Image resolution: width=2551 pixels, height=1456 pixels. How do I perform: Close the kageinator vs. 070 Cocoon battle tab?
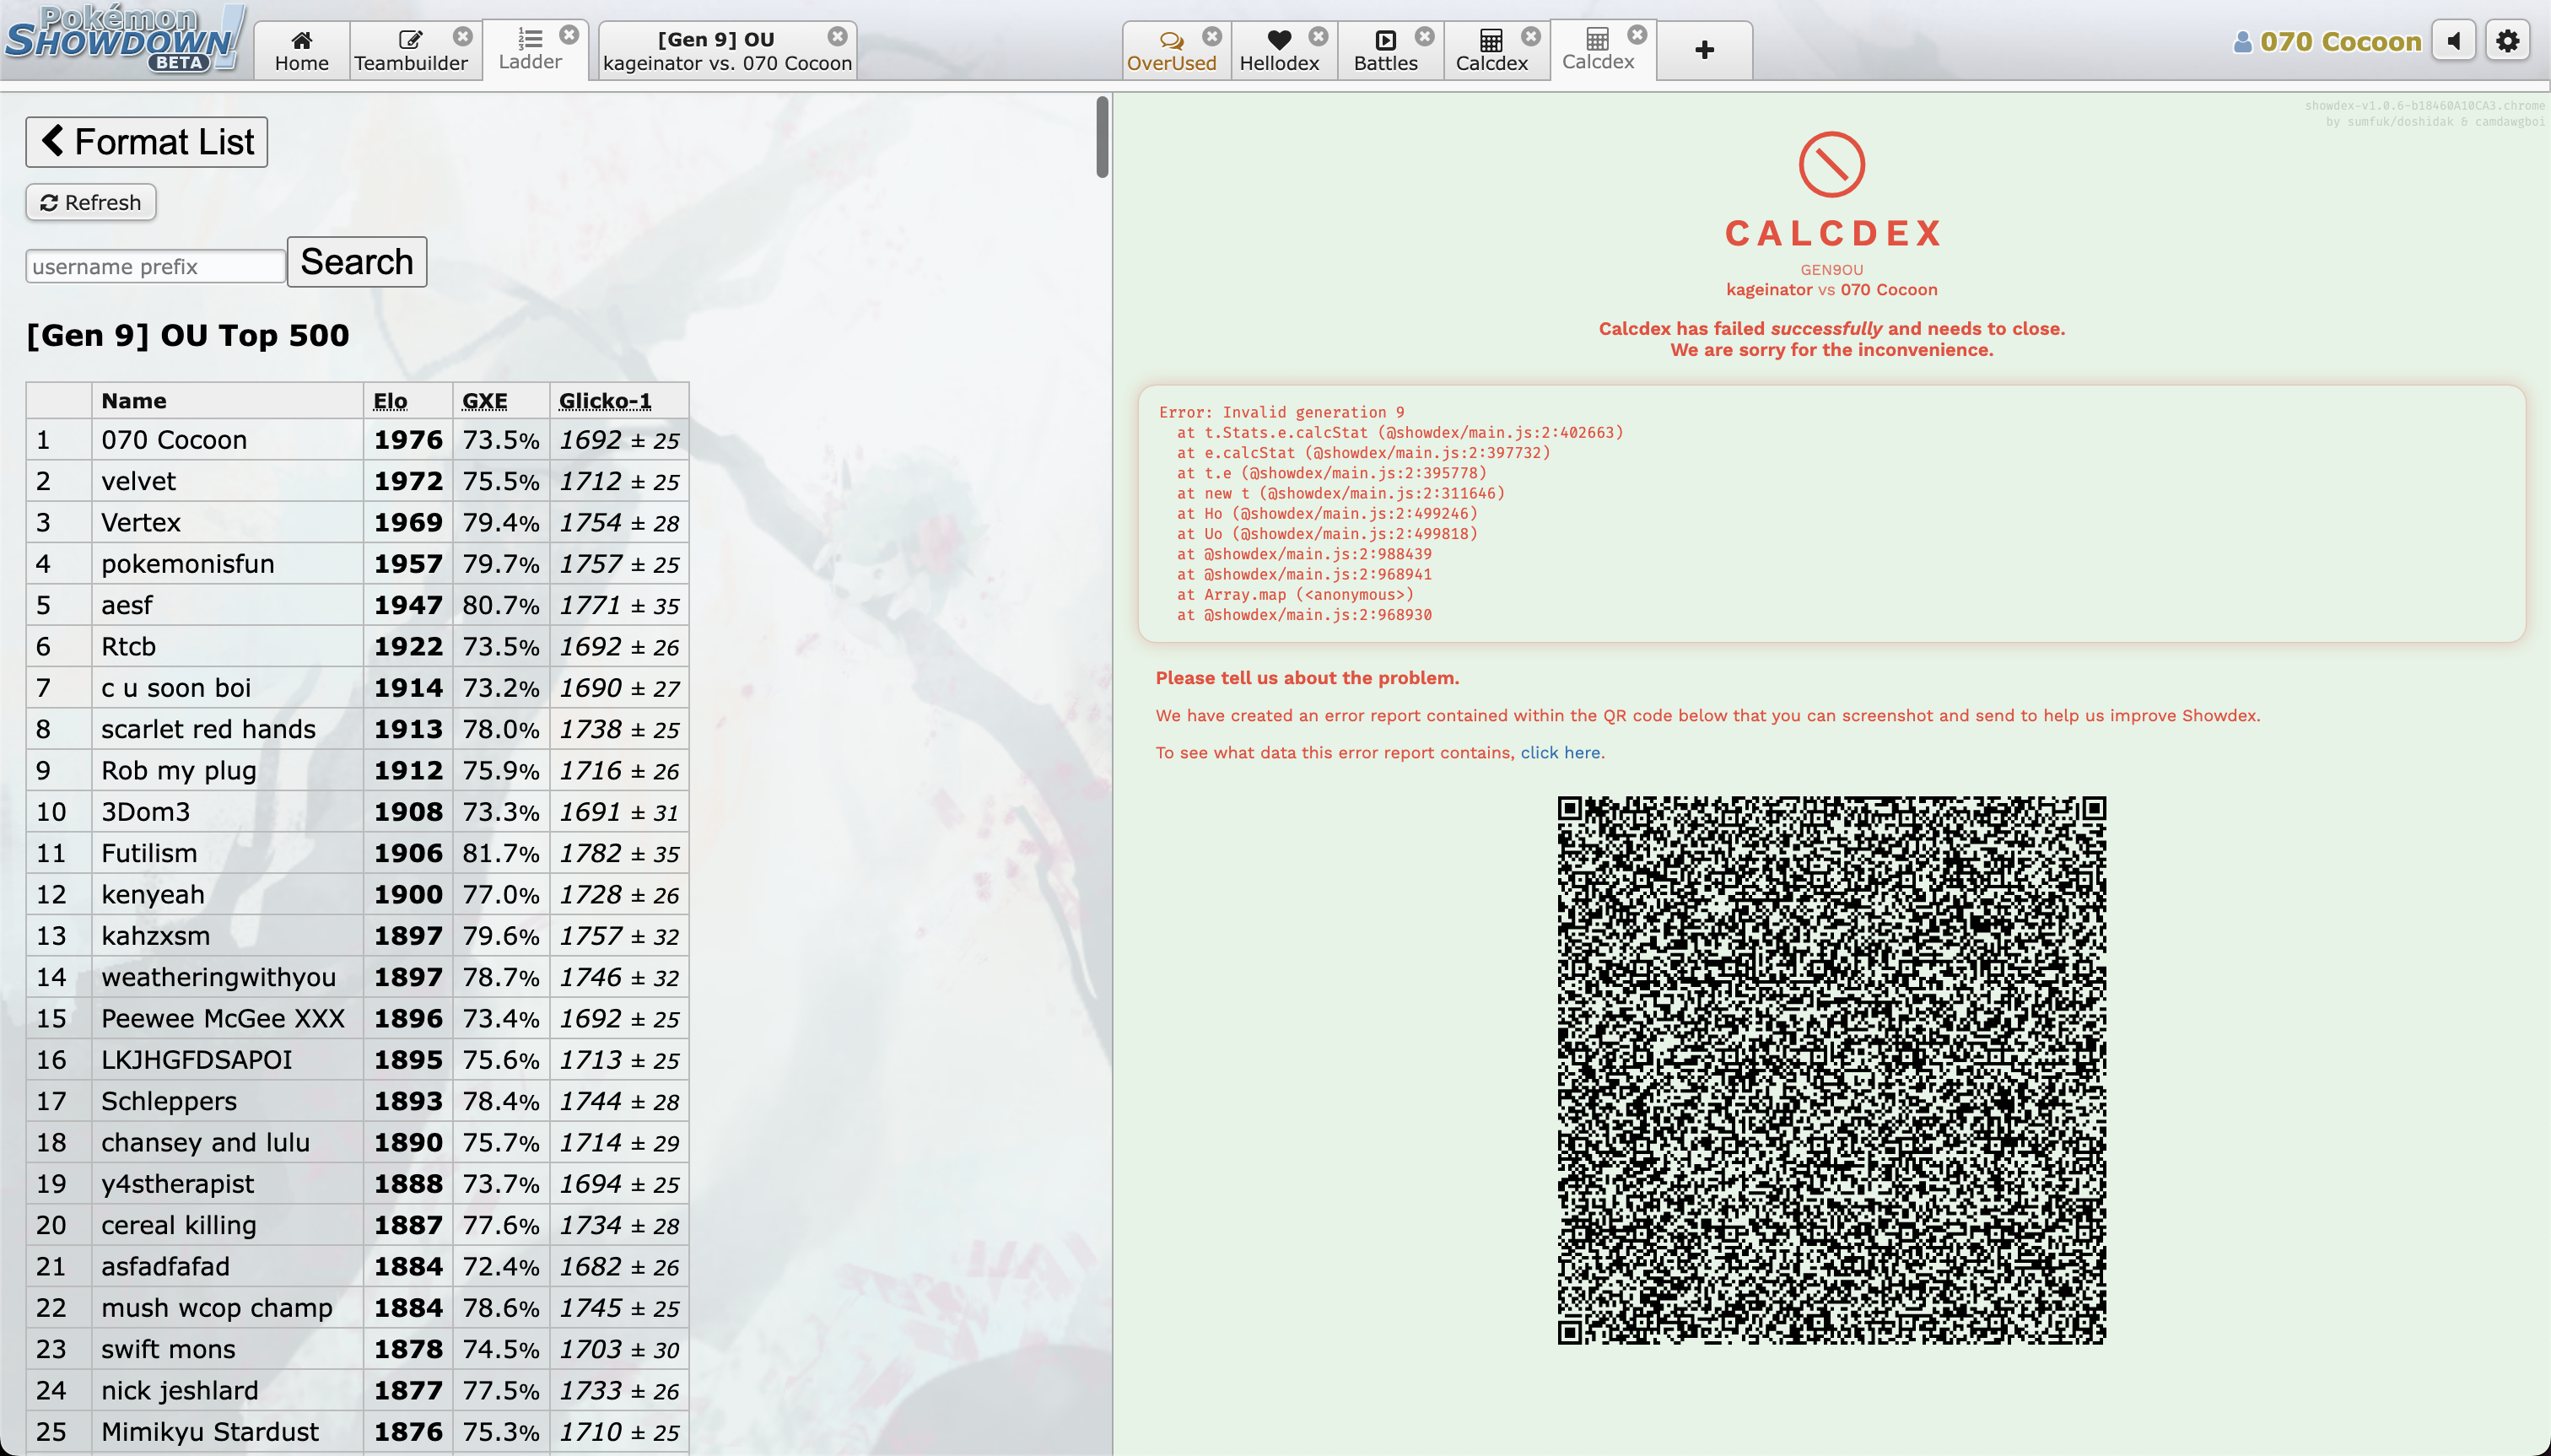(837, 36)
